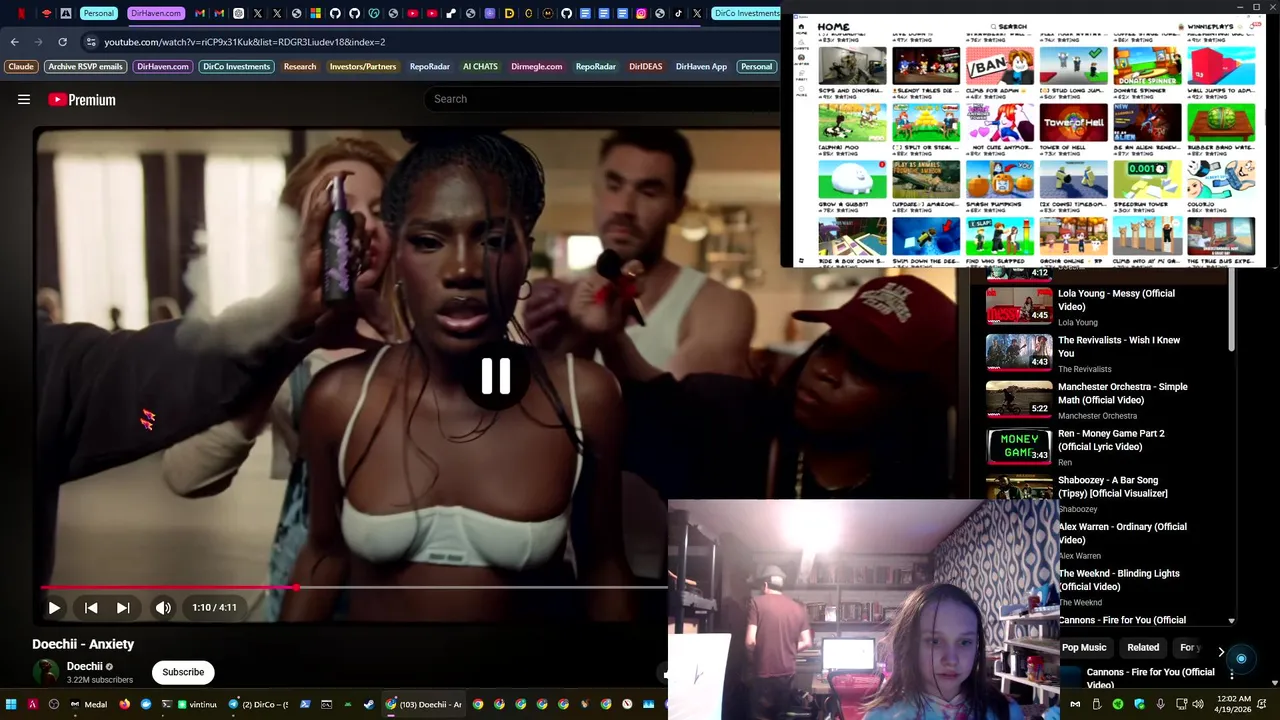This screenshot has width=1280, height=720.
Task: Click the playlist scroll down arrow
Action: pyautogui.click(x=1231, y=621)
